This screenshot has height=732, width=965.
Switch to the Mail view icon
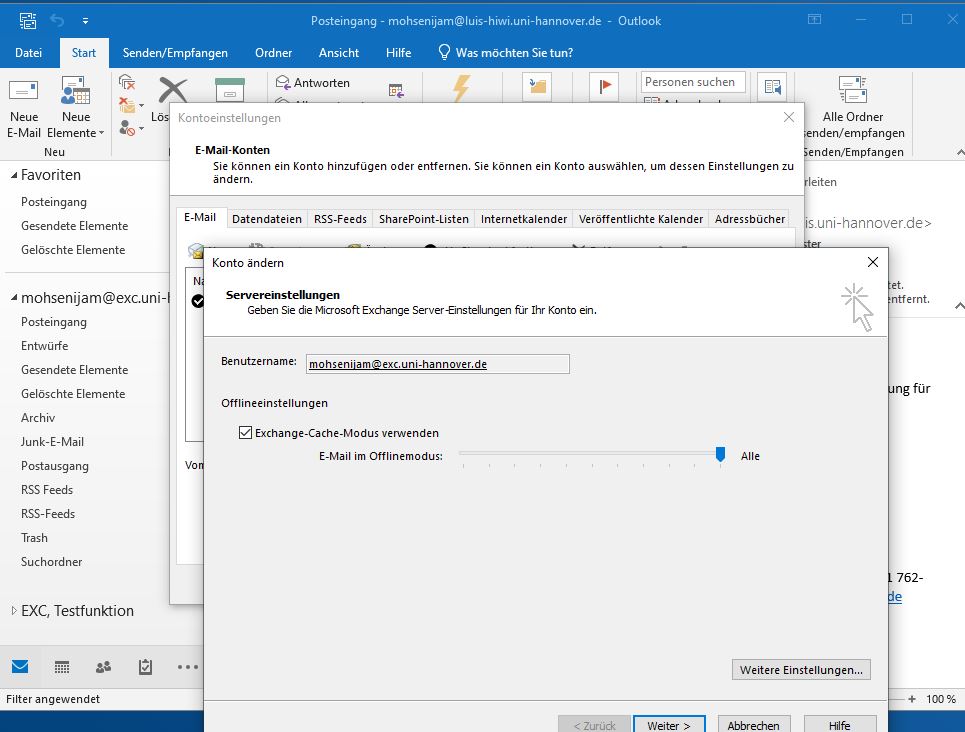(20, 667)
